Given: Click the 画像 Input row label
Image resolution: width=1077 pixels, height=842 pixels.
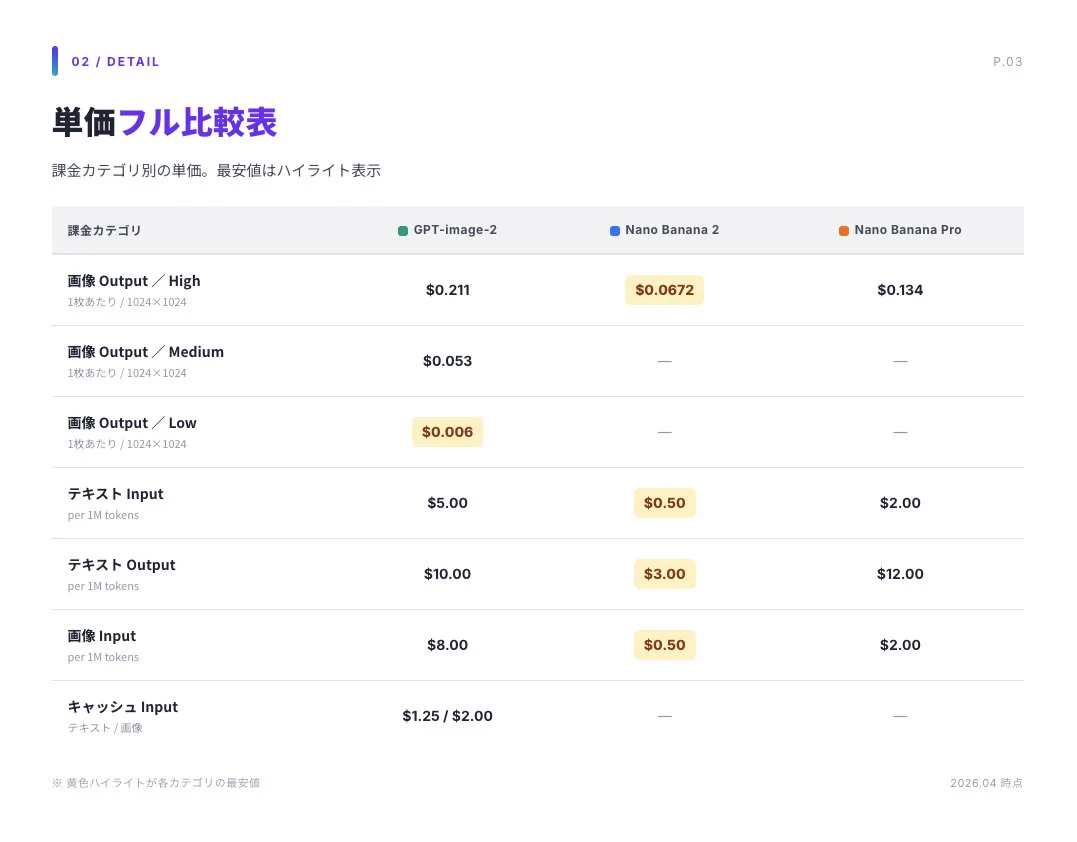Looking at the screenshot, I should pyautogui.click(x=102, y=636).
